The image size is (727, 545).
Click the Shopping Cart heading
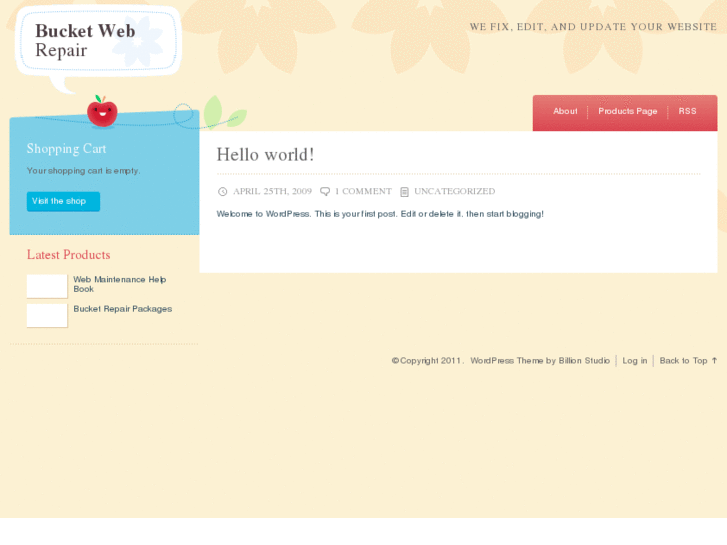[66, 149]
